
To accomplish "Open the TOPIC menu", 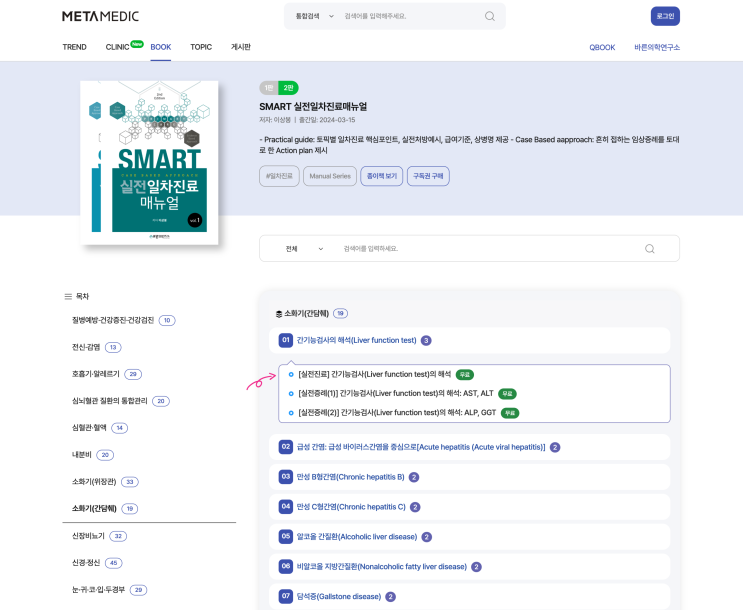I will click(x=201, y=47).
